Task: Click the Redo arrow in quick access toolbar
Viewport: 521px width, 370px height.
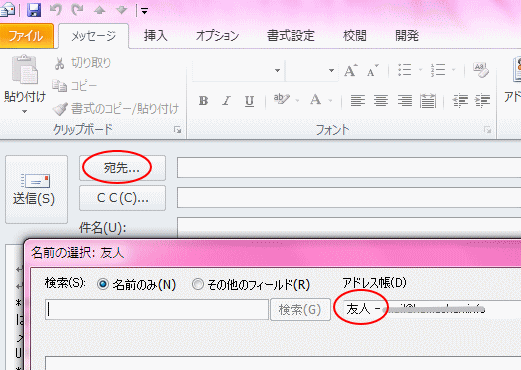Action: click(x=78, y=10)
